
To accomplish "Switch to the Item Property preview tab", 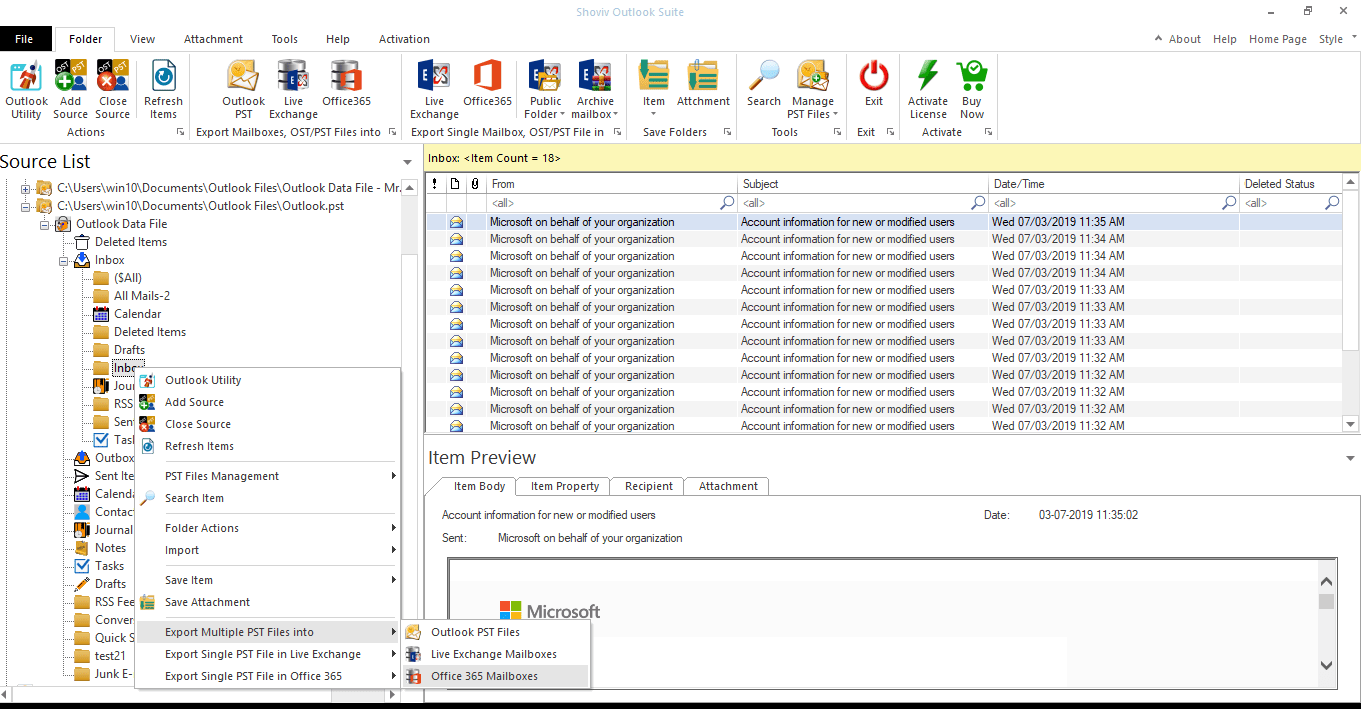I will pos(565,486).
